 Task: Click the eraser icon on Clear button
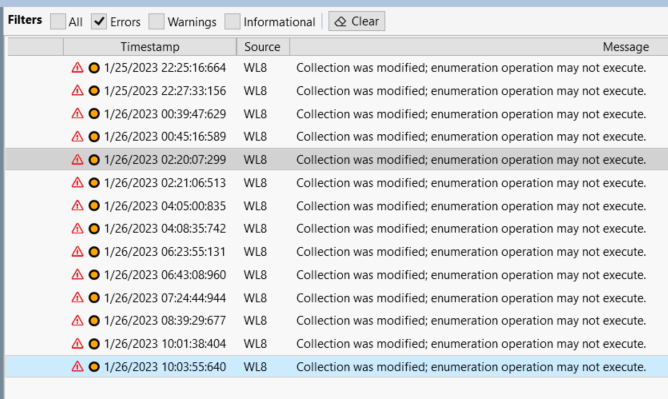340,21
